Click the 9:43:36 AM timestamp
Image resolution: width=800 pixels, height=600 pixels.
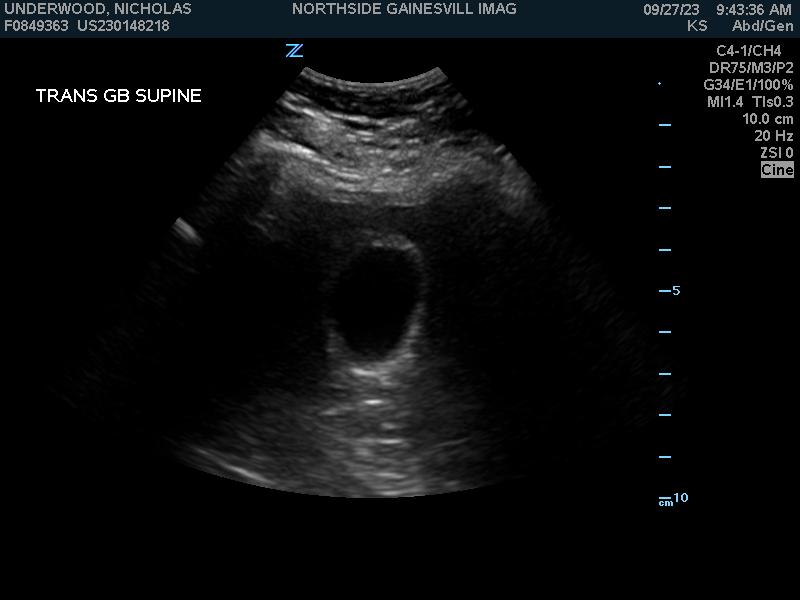(753, 9)
